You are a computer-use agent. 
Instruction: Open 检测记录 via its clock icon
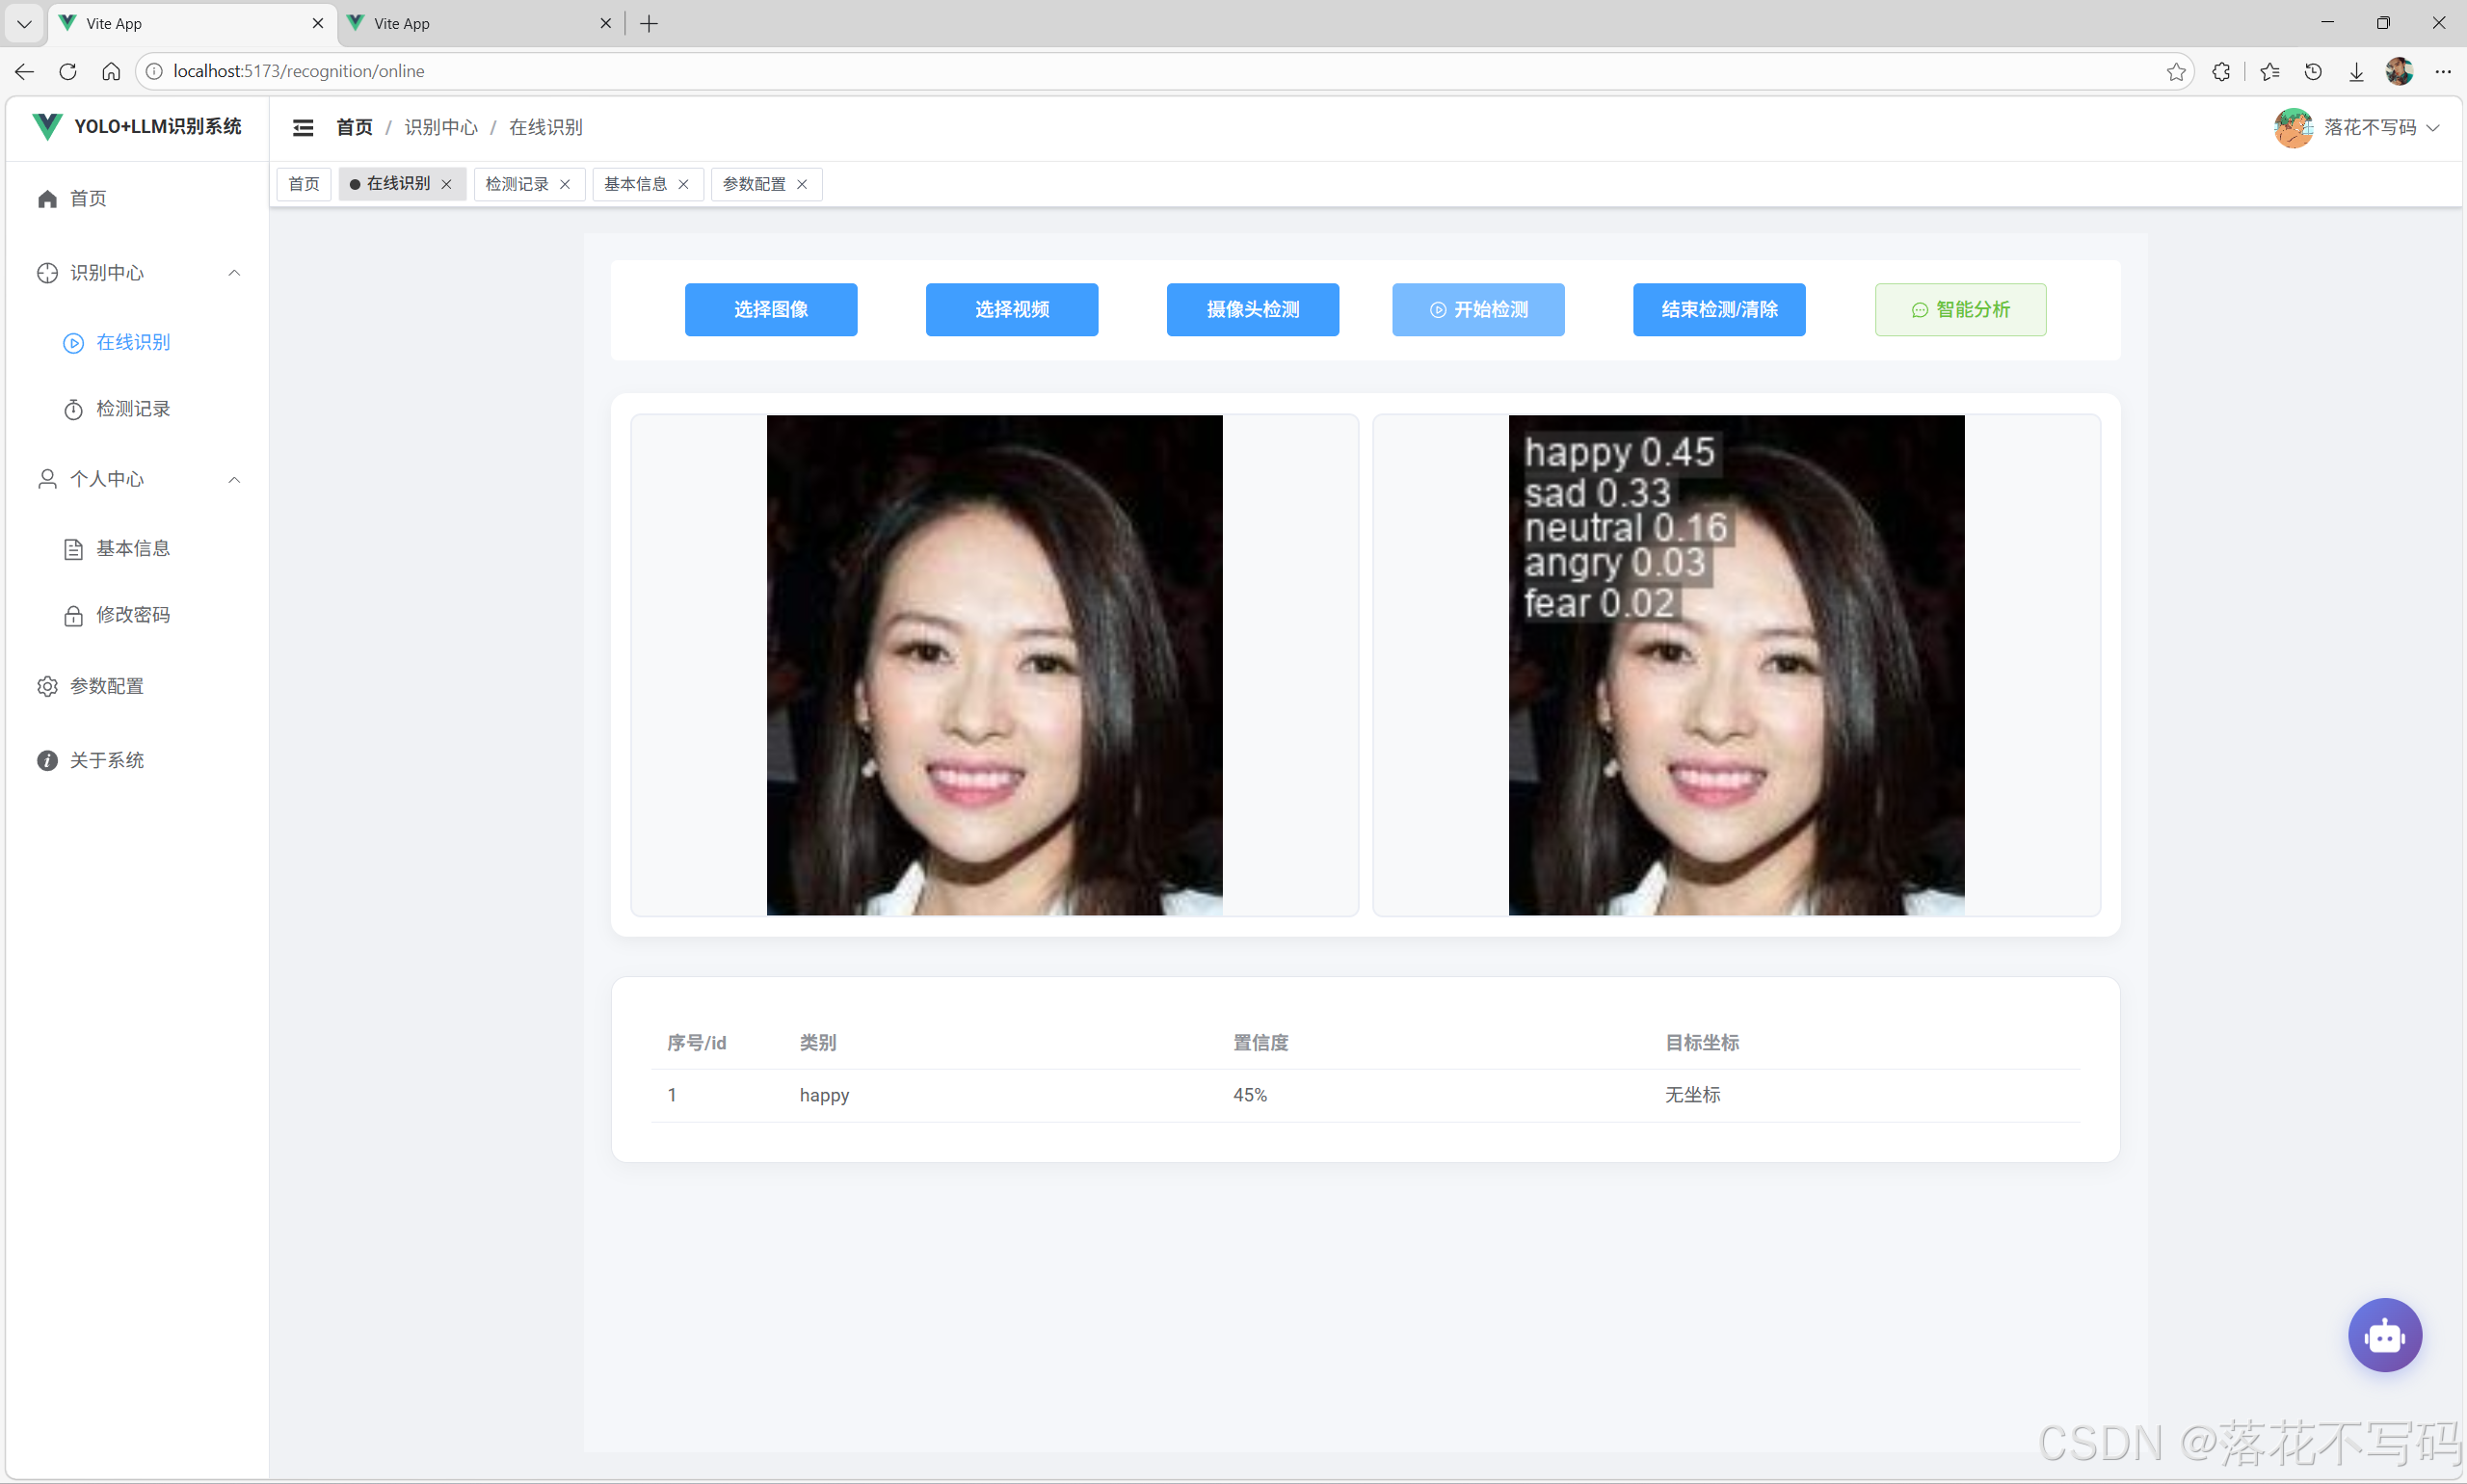click(x=72, y=408)
